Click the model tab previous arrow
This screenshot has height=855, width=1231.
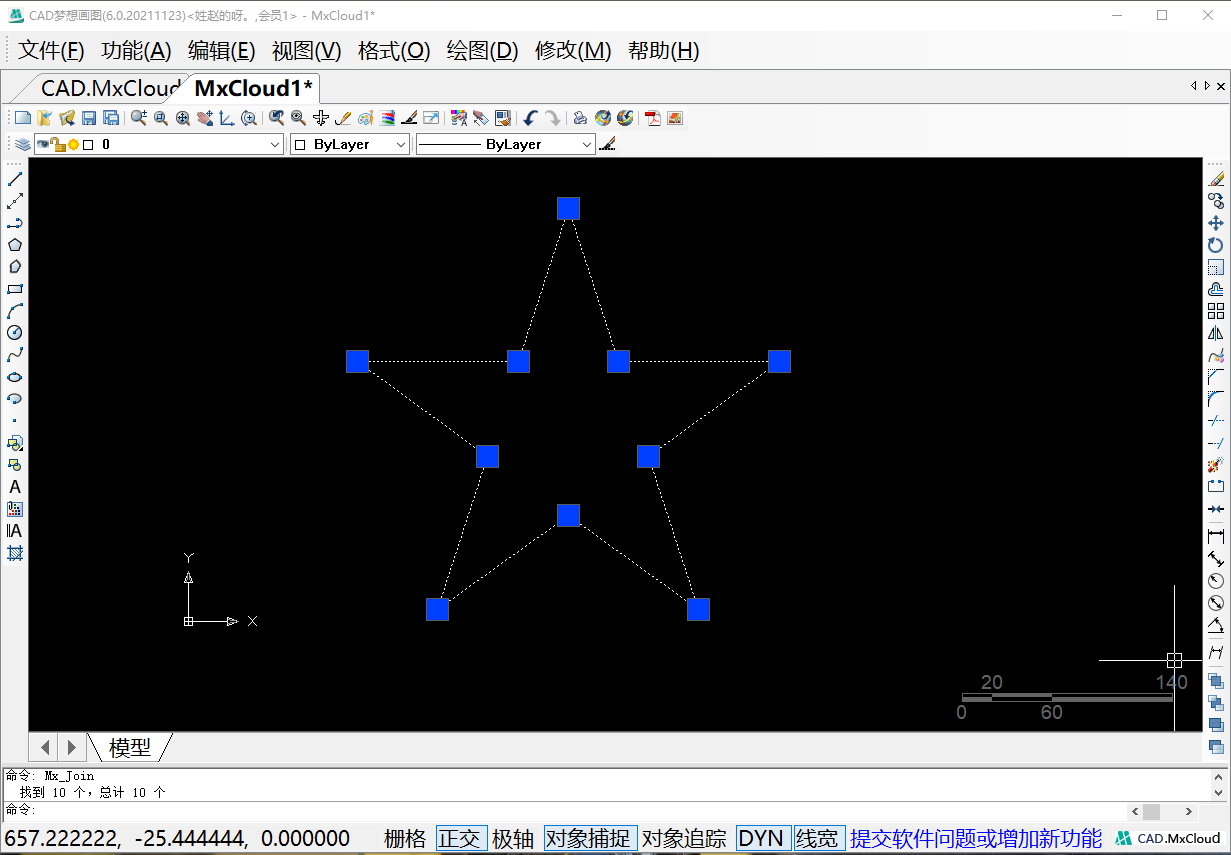click(x=46, y=747)
